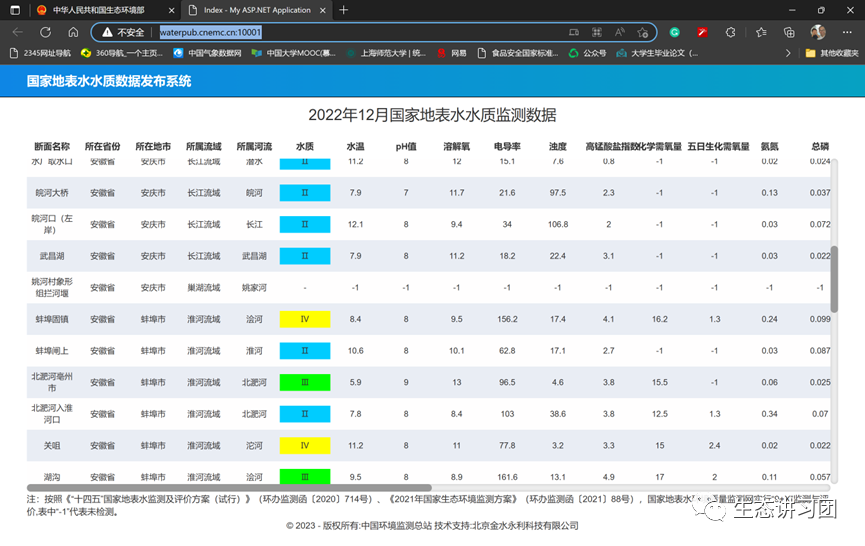Screen dimensions: 865x546
Task: Click the 溶解氧 column header
Action: (x=456, y=146)
